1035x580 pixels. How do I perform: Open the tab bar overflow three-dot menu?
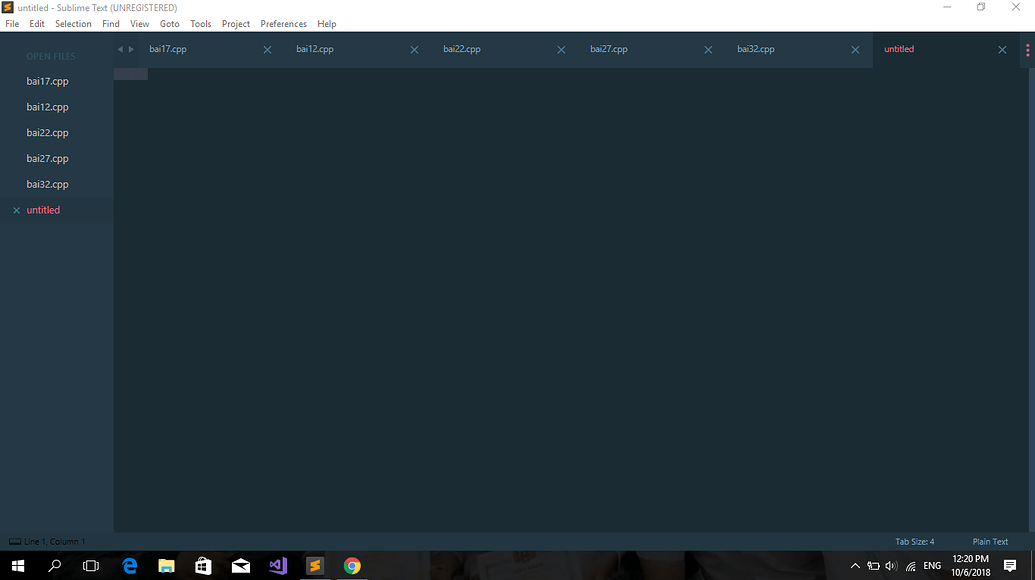(x=1027, y=48)
